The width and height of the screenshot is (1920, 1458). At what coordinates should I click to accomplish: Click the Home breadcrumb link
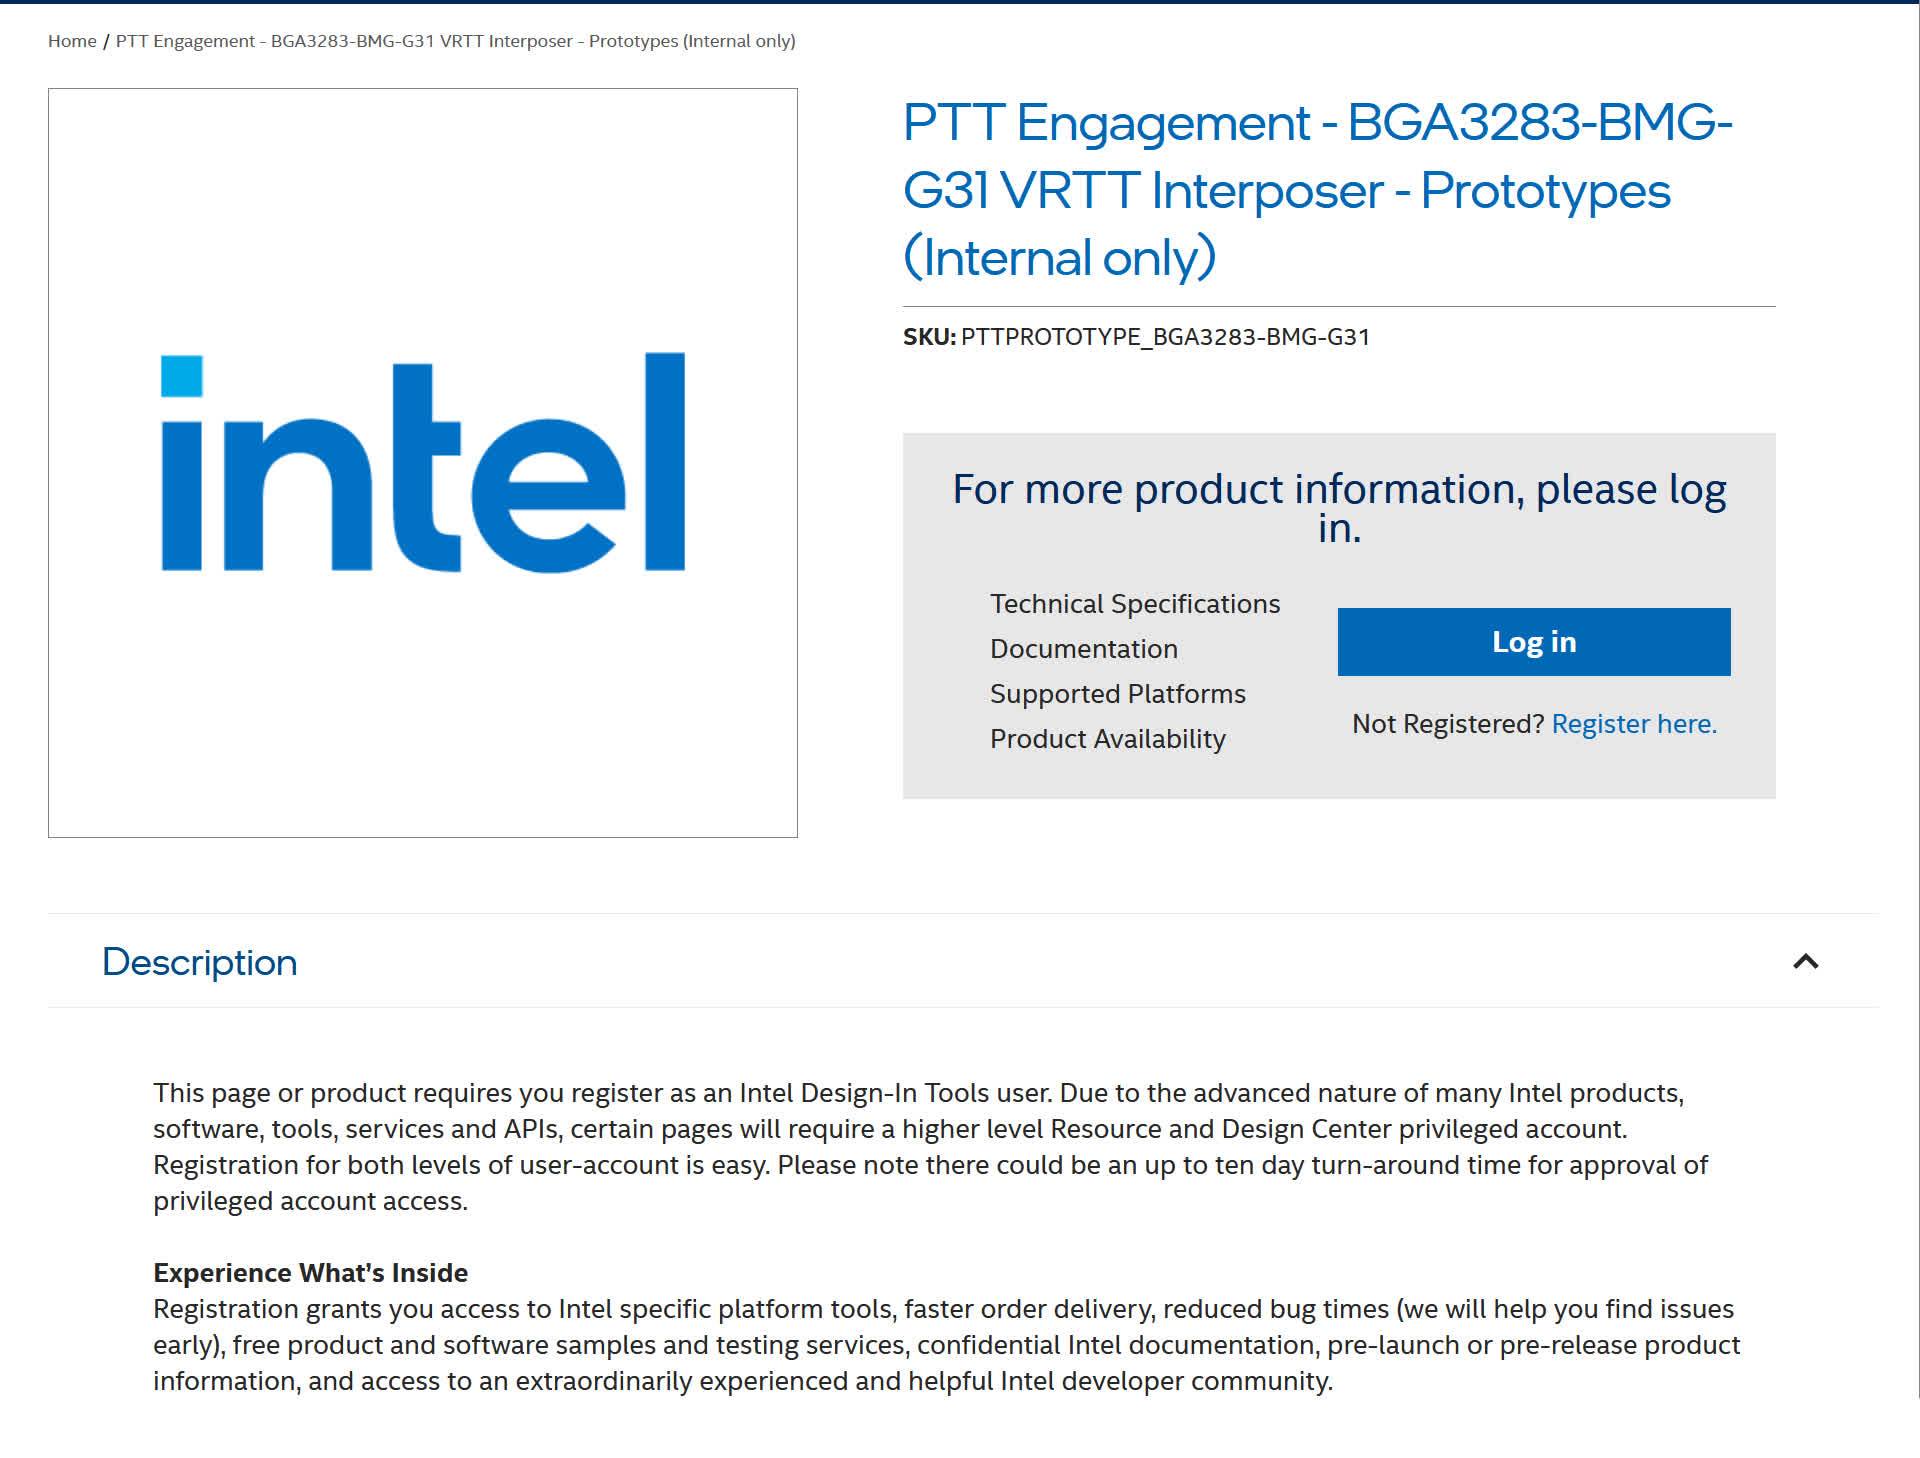click(x=72, y=41)
